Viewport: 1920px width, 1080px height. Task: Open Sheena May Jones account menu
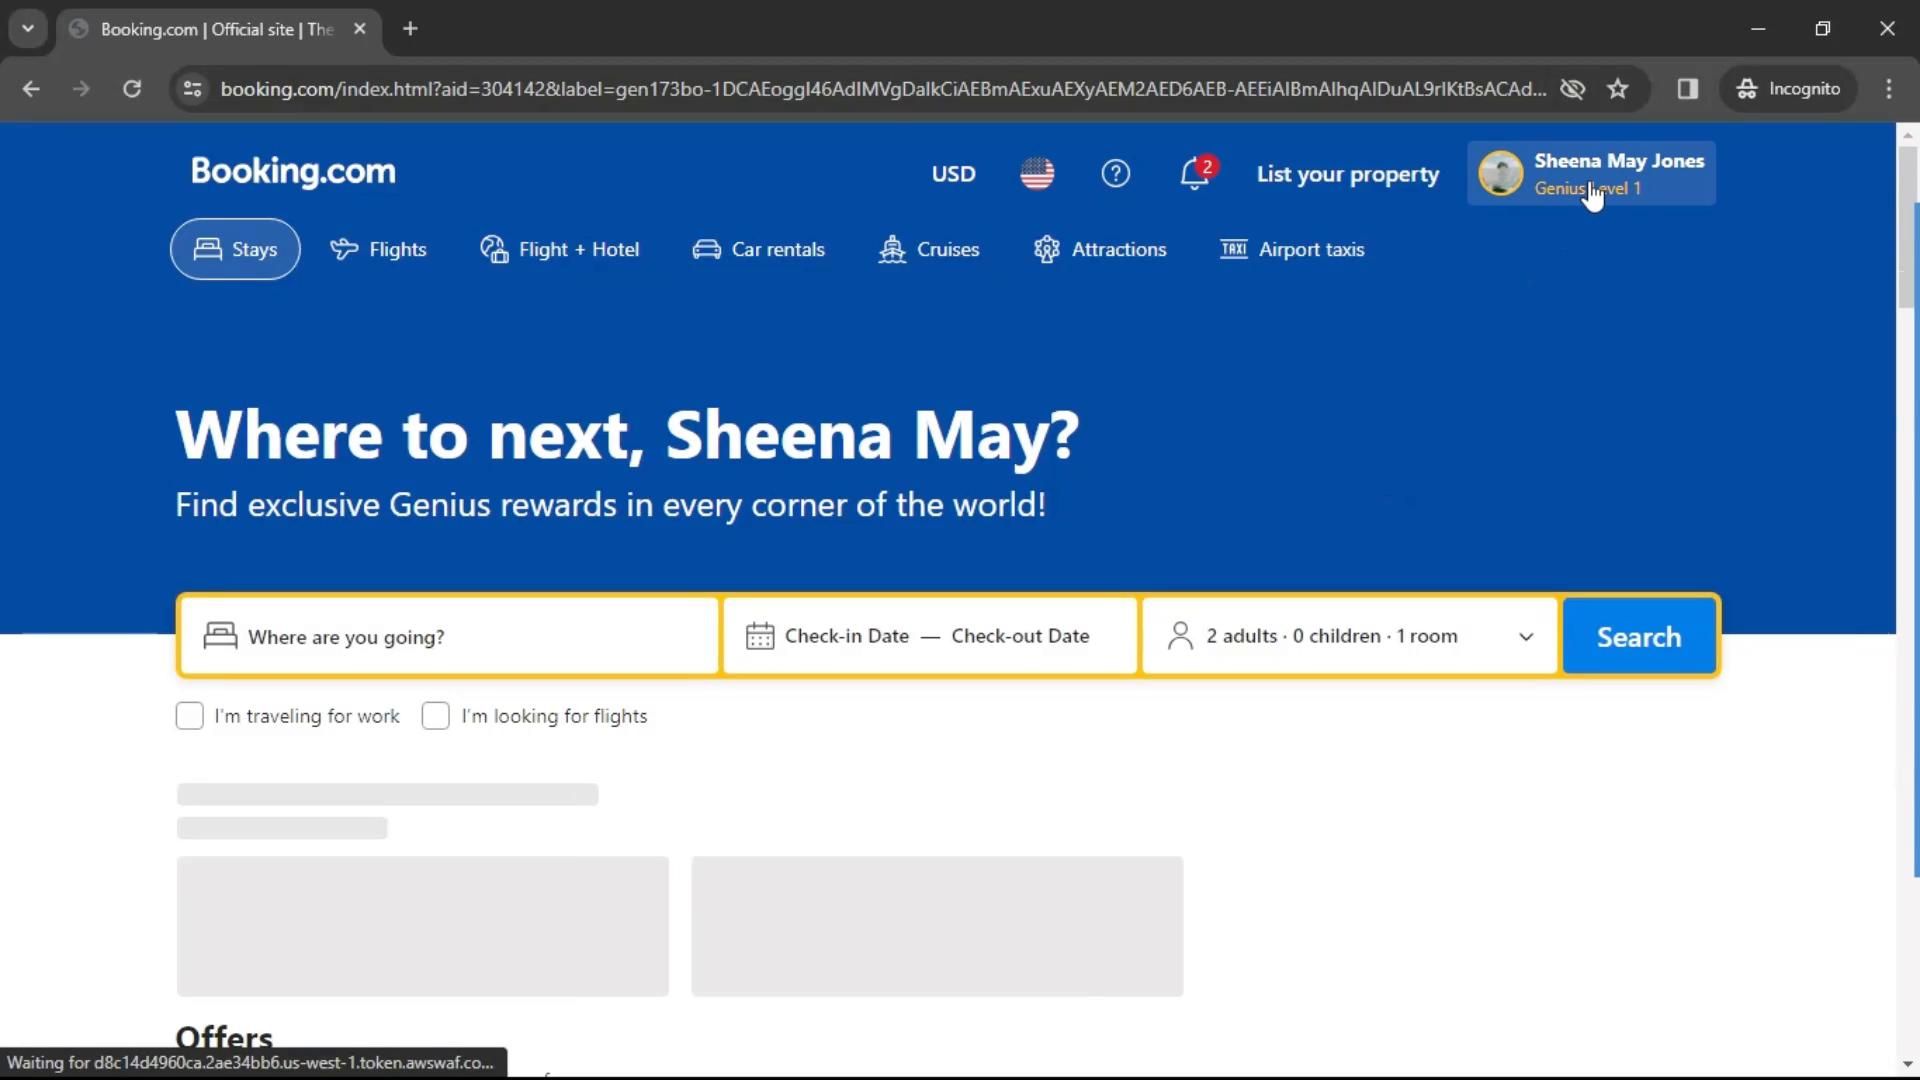coord(1591,173)
